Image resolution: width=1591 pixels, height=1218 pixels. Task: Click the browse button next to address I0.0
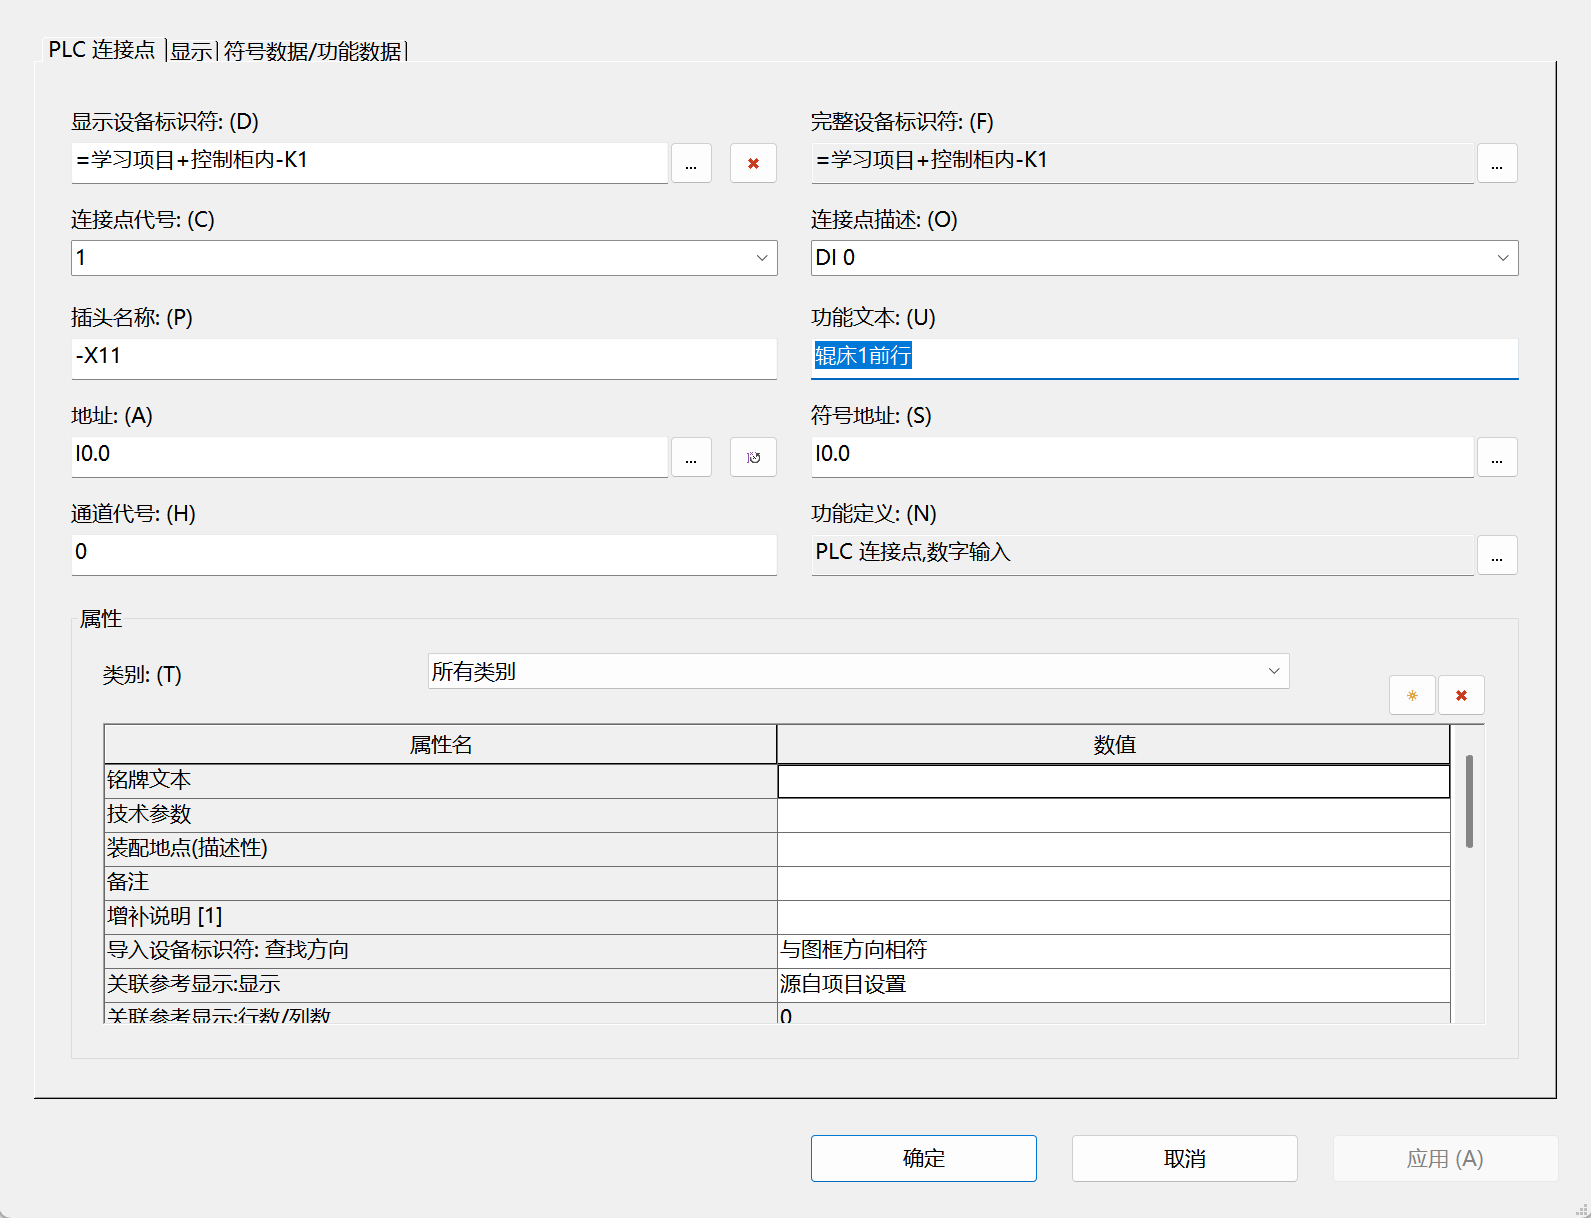[691, 457]
